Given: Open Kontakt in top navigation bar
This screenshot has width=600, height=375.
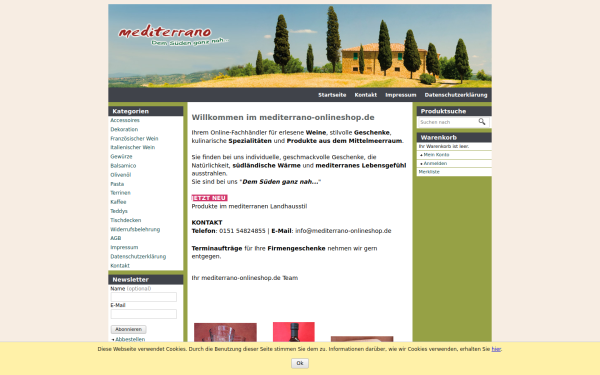Looking at the screenshot, I should point(365,95).
